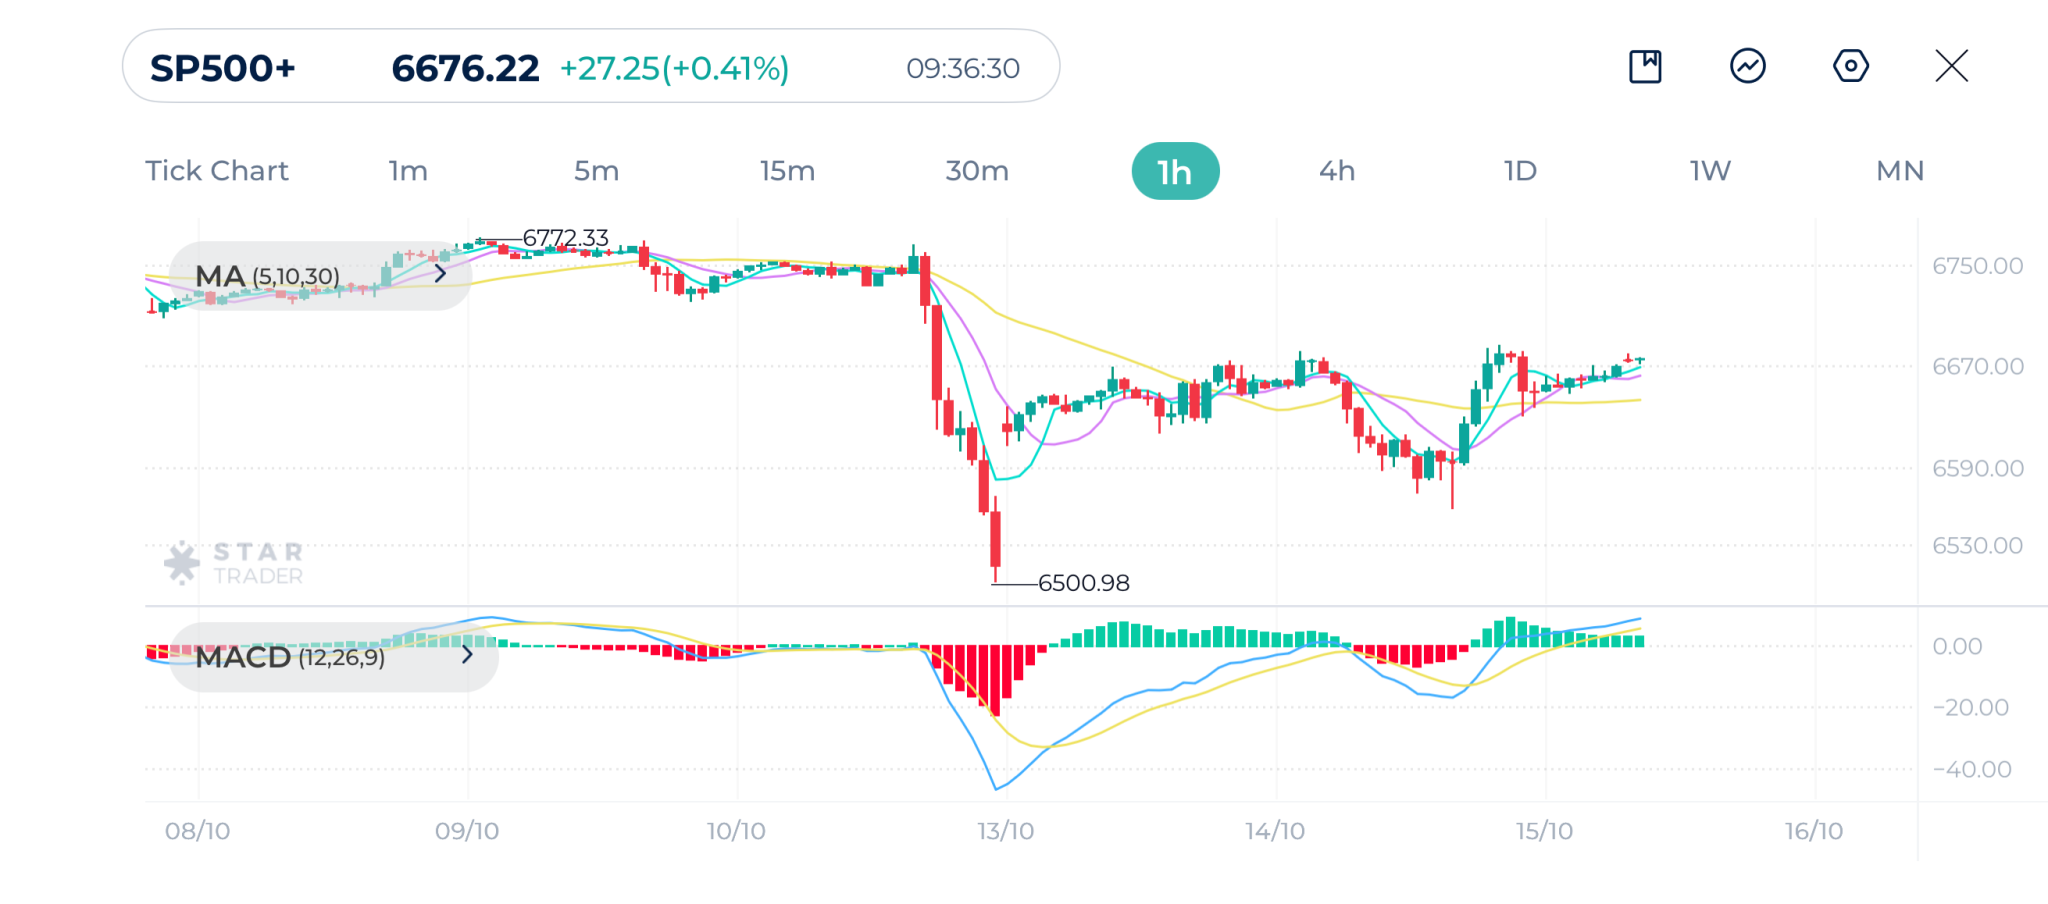
Task: Click the Star Trader watermark logo
Action: click(x=234, y=563)
